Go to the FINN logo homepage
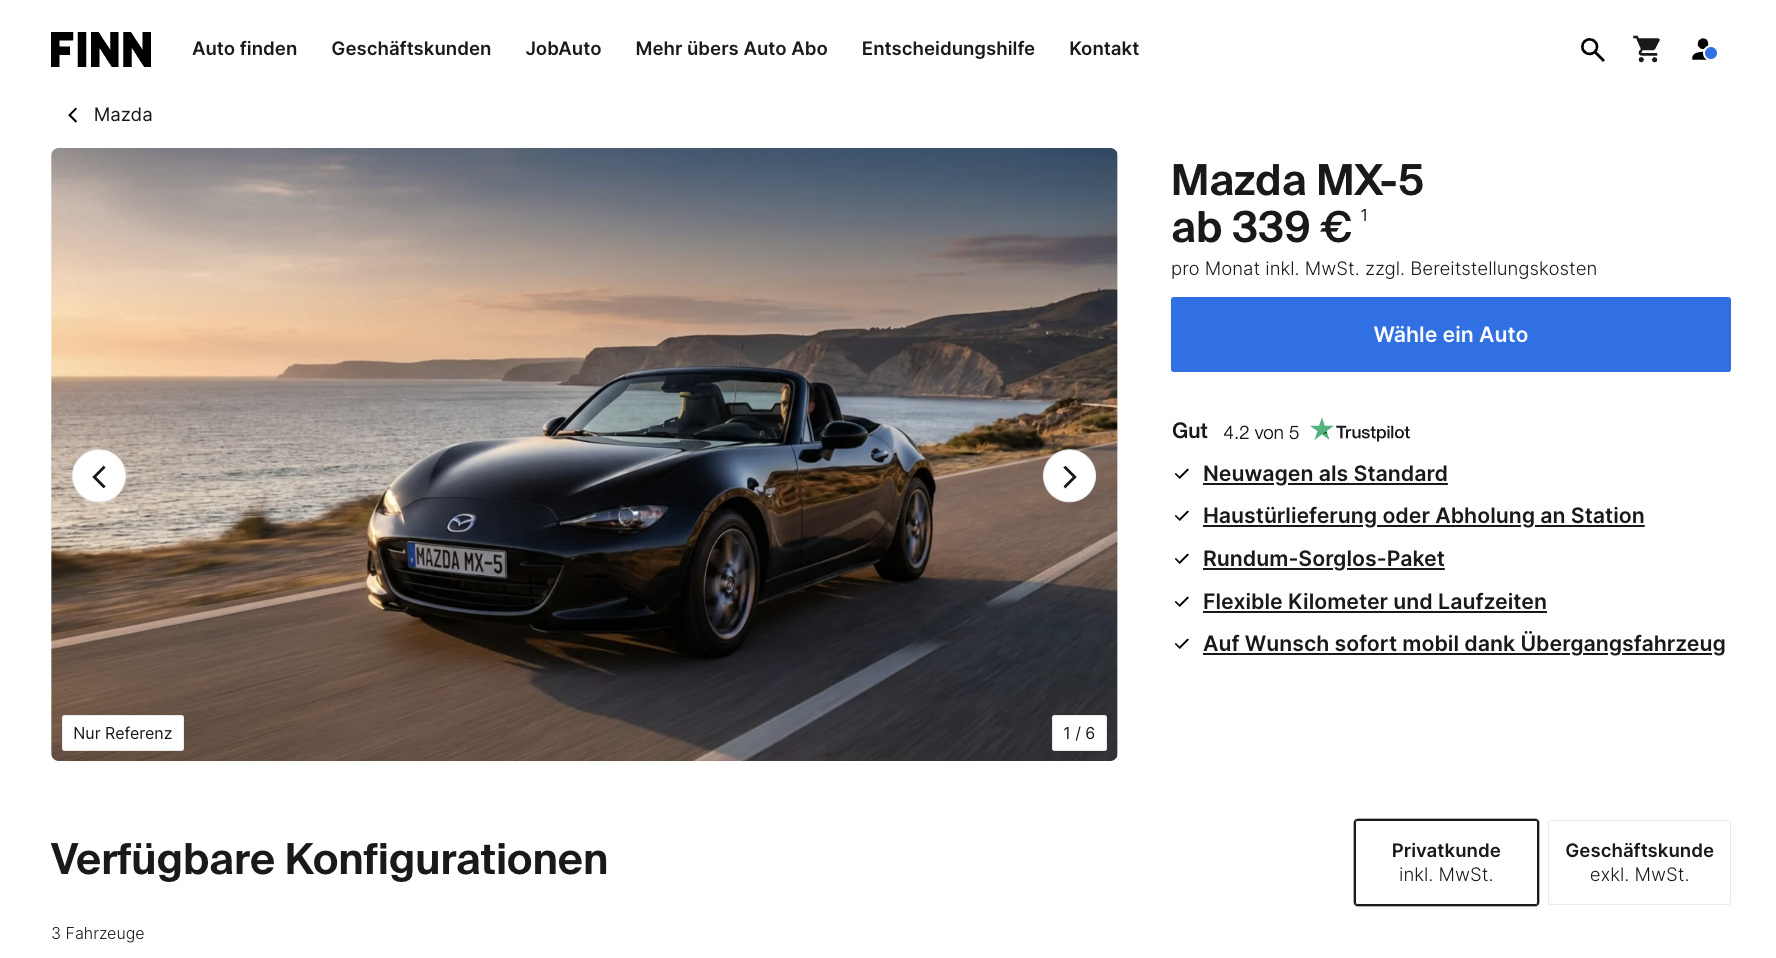Screen dimensions: 1776x958 101,49
